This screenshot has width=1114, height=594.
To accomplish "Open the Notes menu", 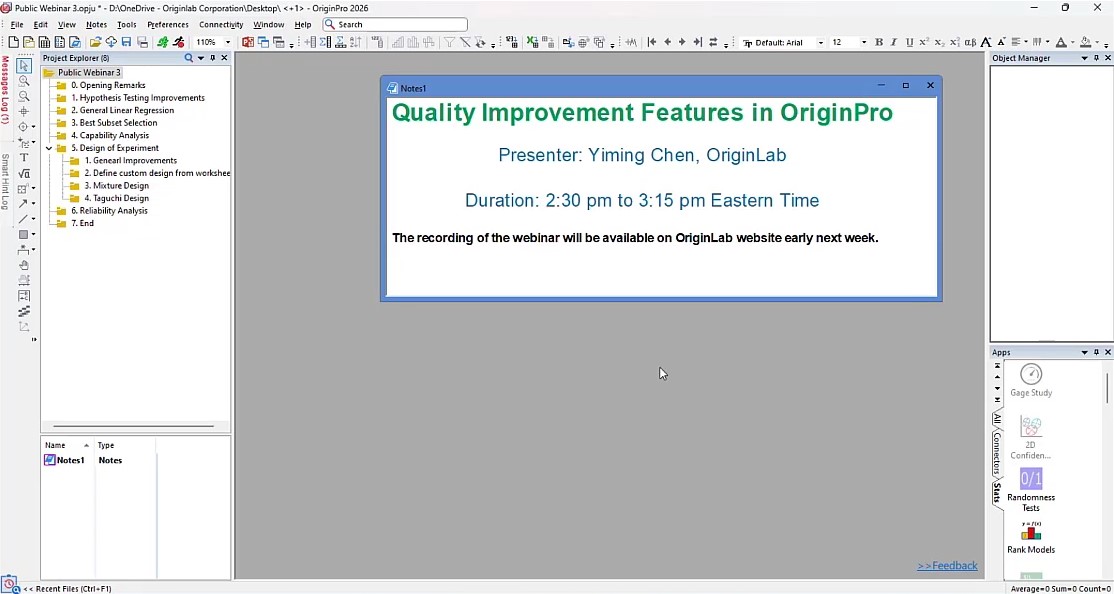I will click(96, 24).
